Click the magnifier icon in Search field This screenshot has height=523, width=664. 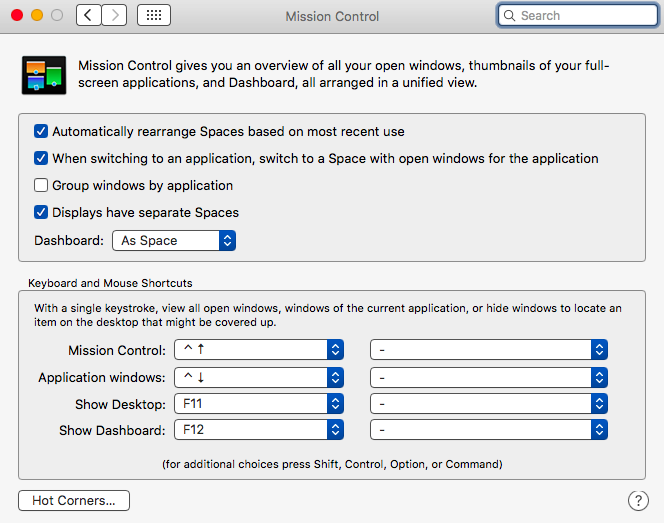509,16
